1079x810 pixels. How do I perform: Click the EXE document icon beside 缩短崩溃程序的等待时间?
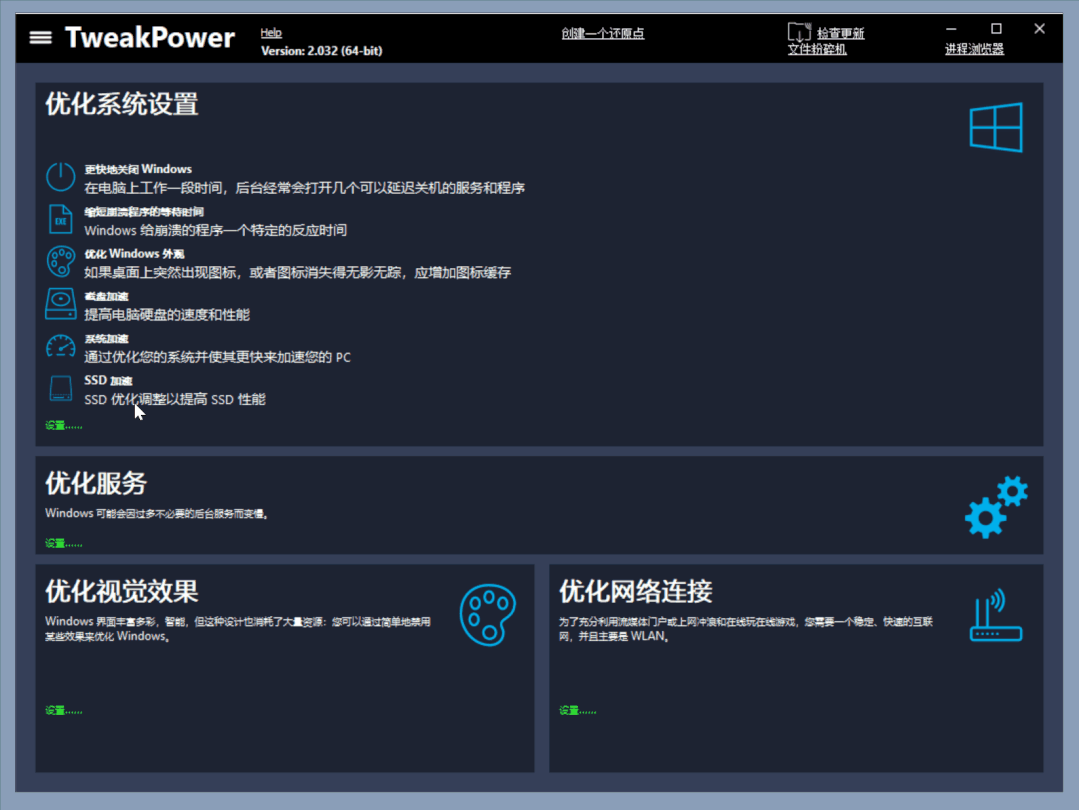tap(60, 219)
